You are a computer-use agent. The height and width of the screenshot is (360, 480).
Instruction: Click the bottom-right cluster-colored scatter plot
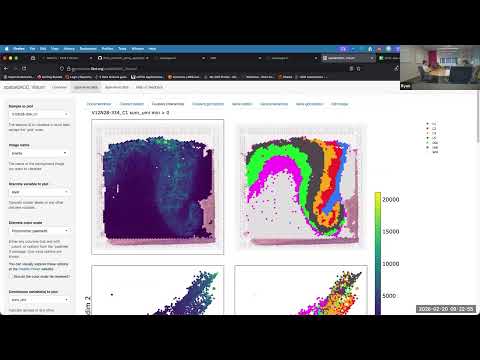tap(301, 290)
